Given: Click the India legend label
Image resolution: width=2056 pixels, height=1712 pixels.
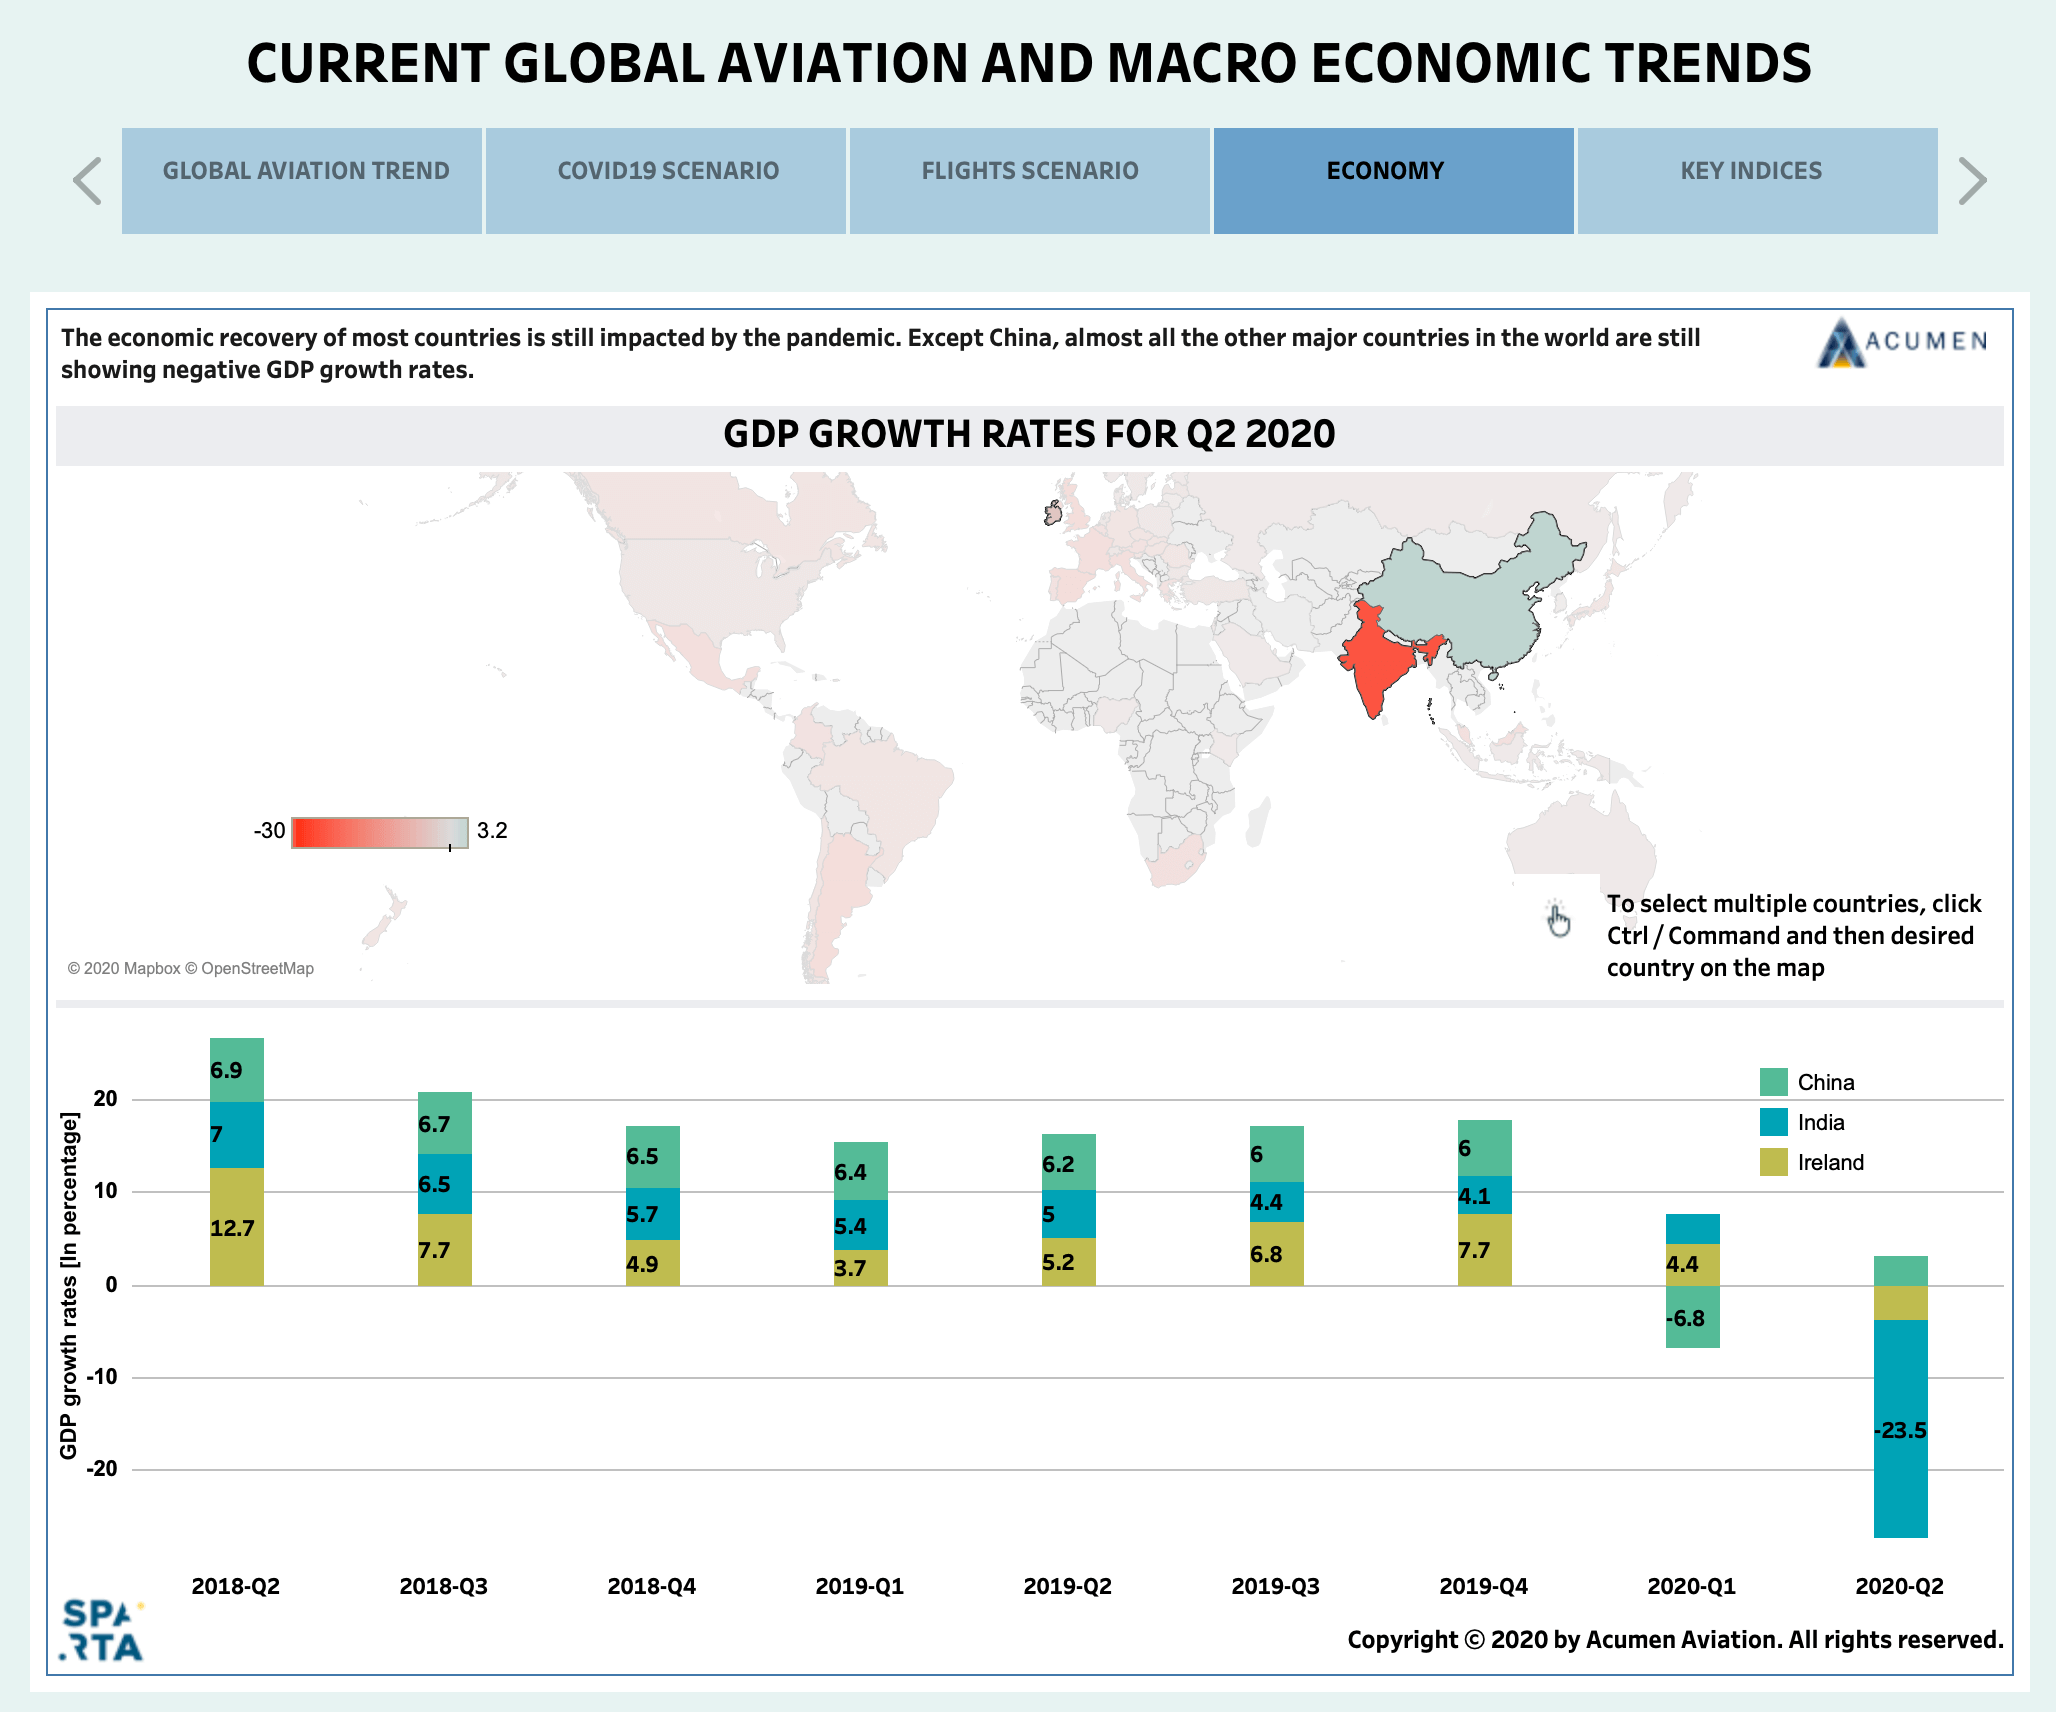Looking at the screenshot, I should [x=1821, y=1122].
